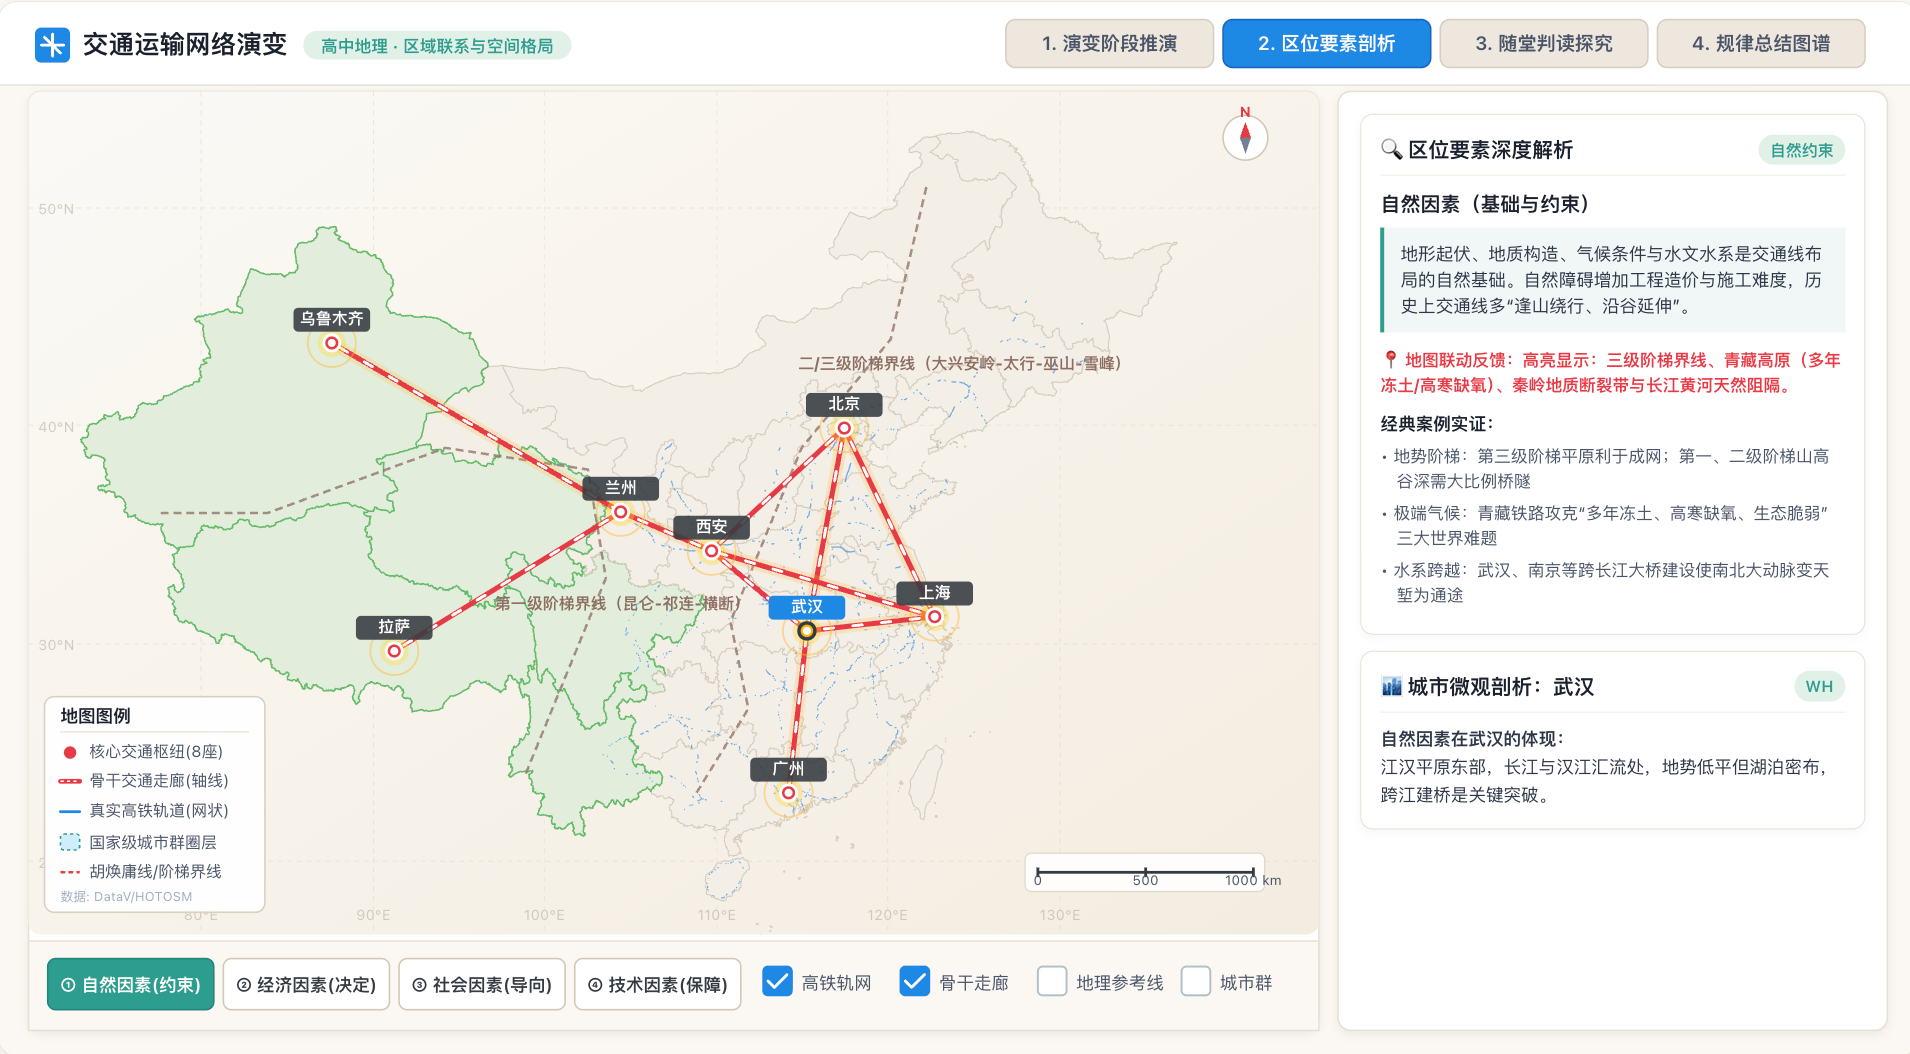
Task: Click the 北京 city label
Action: click(x=844, y=404)
